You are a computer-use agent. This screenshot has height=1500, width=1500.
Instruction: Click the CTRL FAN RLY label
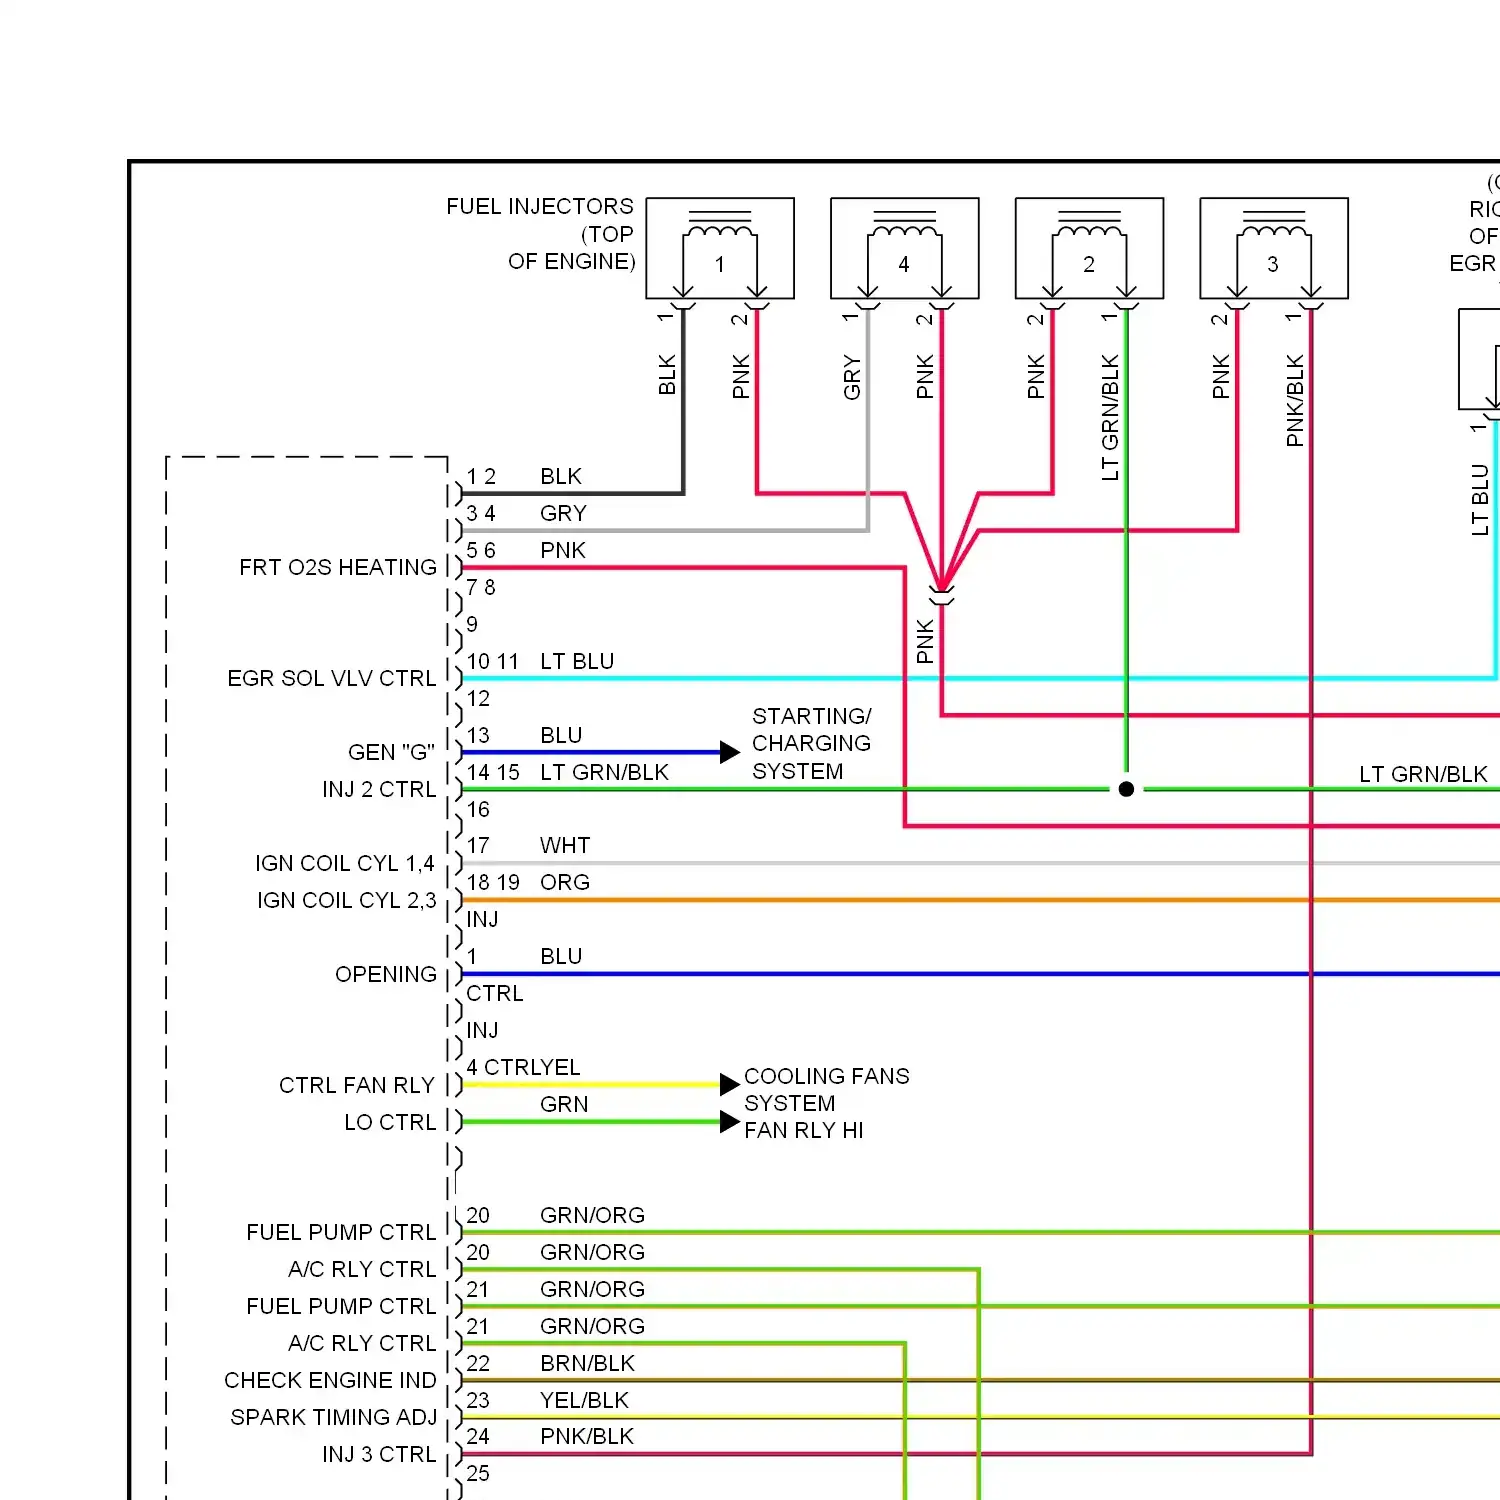point(357,1086)
